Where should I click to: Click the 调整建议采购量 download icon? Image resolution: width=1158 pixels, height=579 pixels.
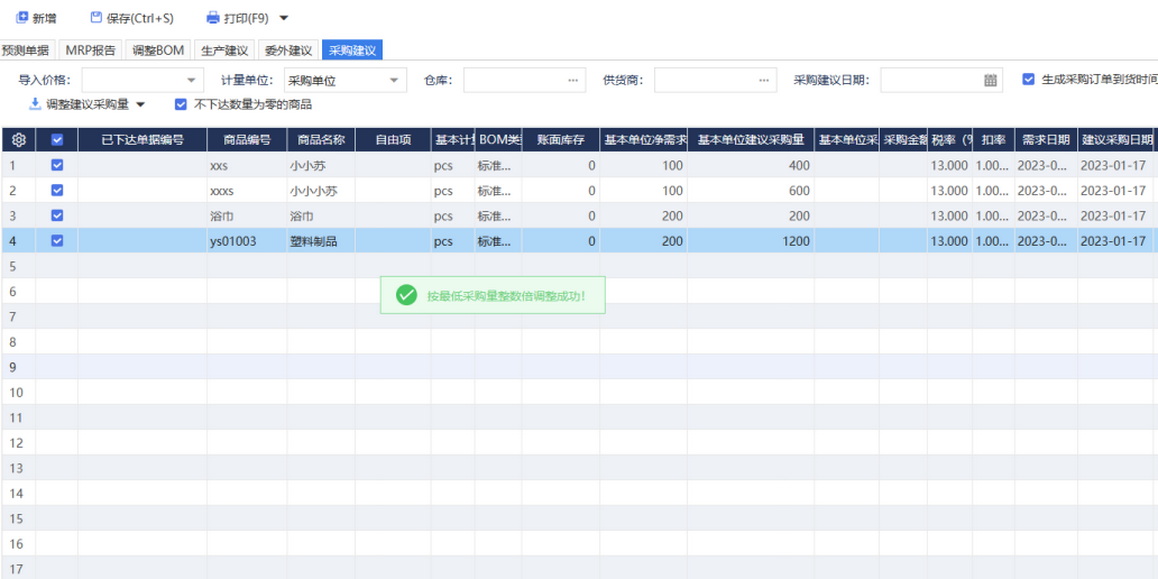tap(35, 104)
